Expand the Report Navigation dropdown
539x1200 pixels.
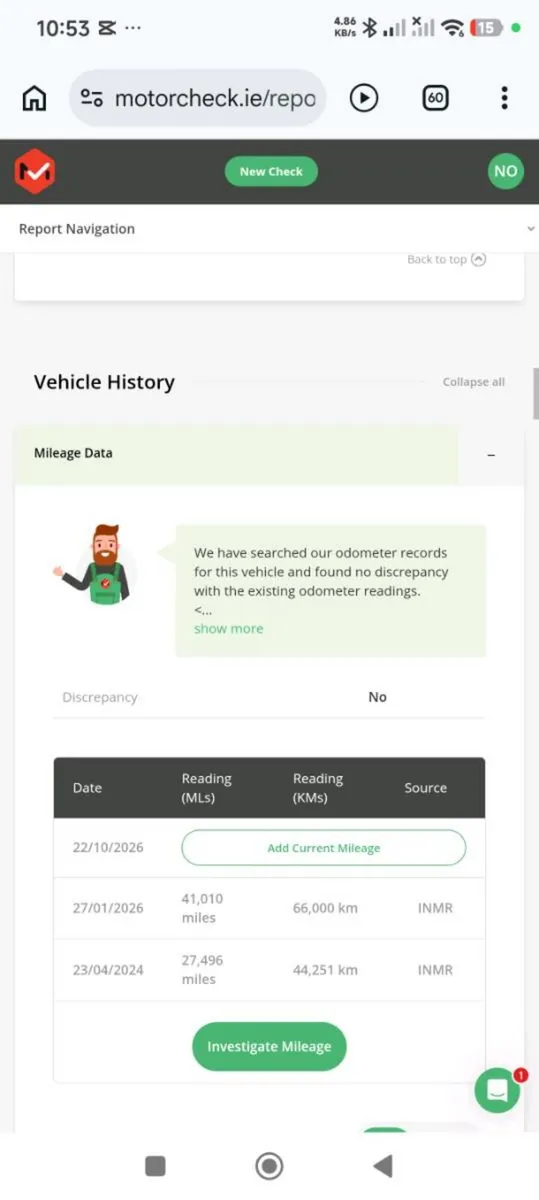(269, 229)
